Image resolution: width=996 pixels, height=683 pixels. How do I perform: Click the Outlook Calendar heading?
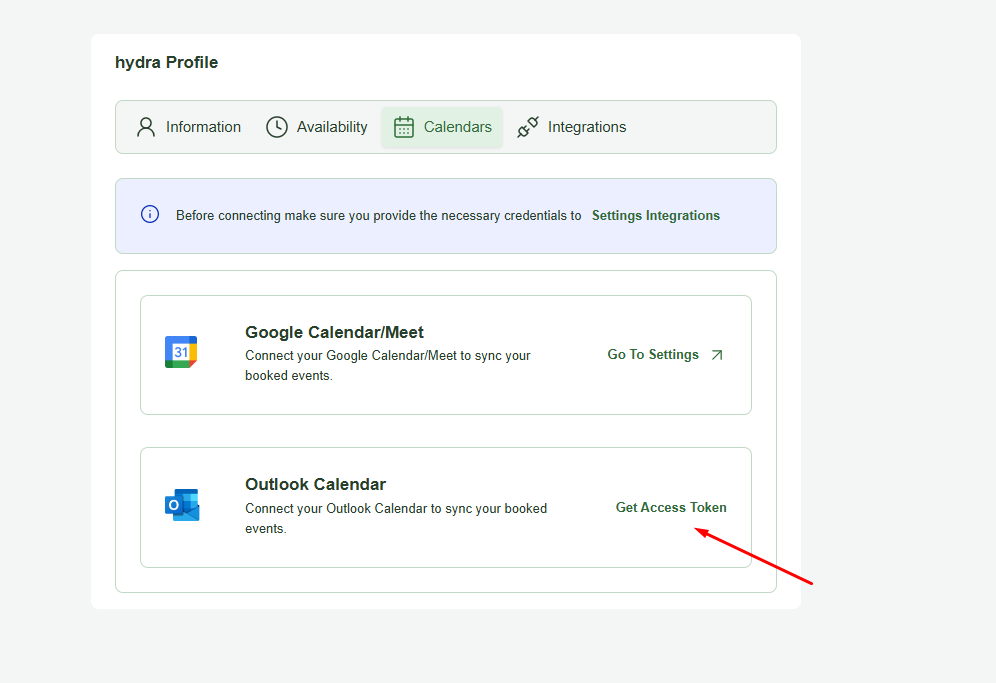(x=315, y=484)
